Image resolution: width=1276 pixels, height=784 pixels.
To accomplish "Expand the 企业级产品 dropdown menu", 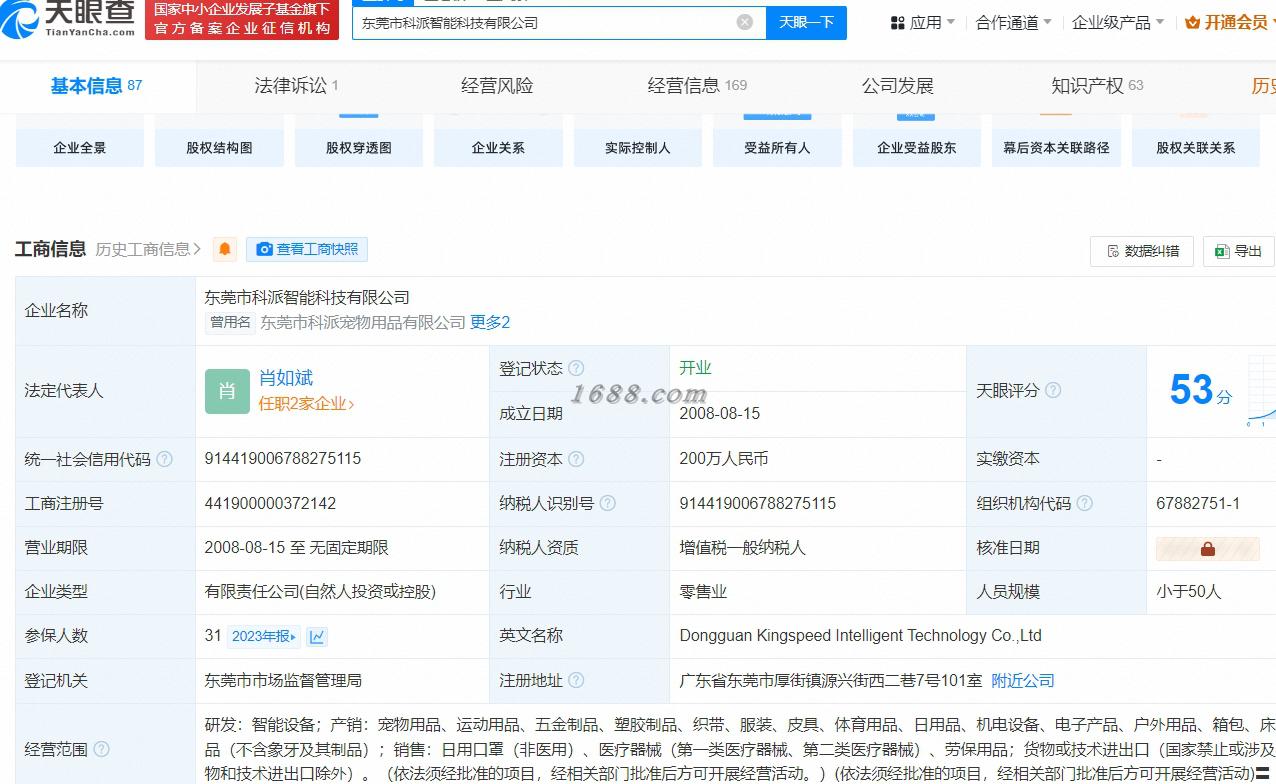I will (x=1118, y=22).
